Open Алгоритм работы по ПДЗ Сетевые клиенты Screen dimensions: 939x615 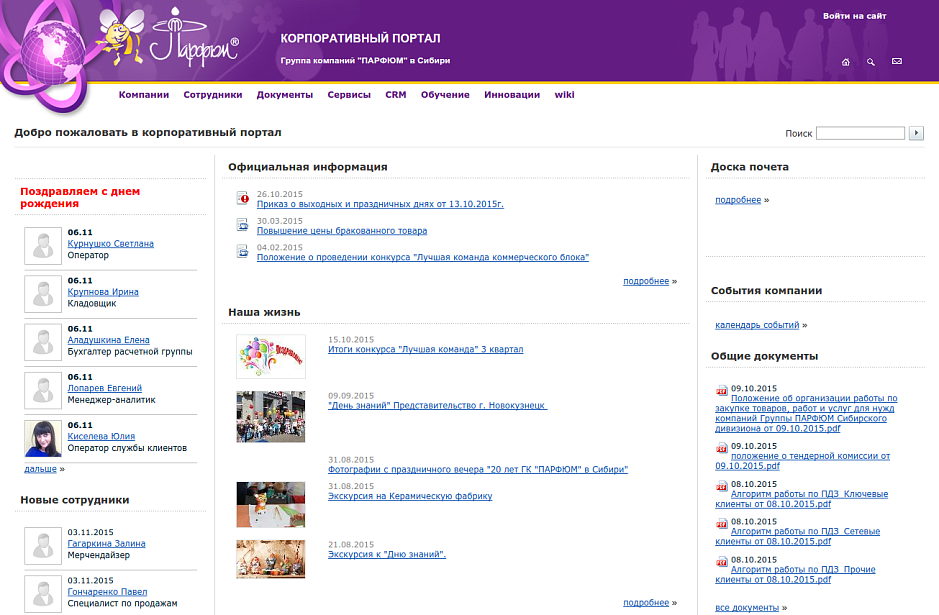coord(798,537)
